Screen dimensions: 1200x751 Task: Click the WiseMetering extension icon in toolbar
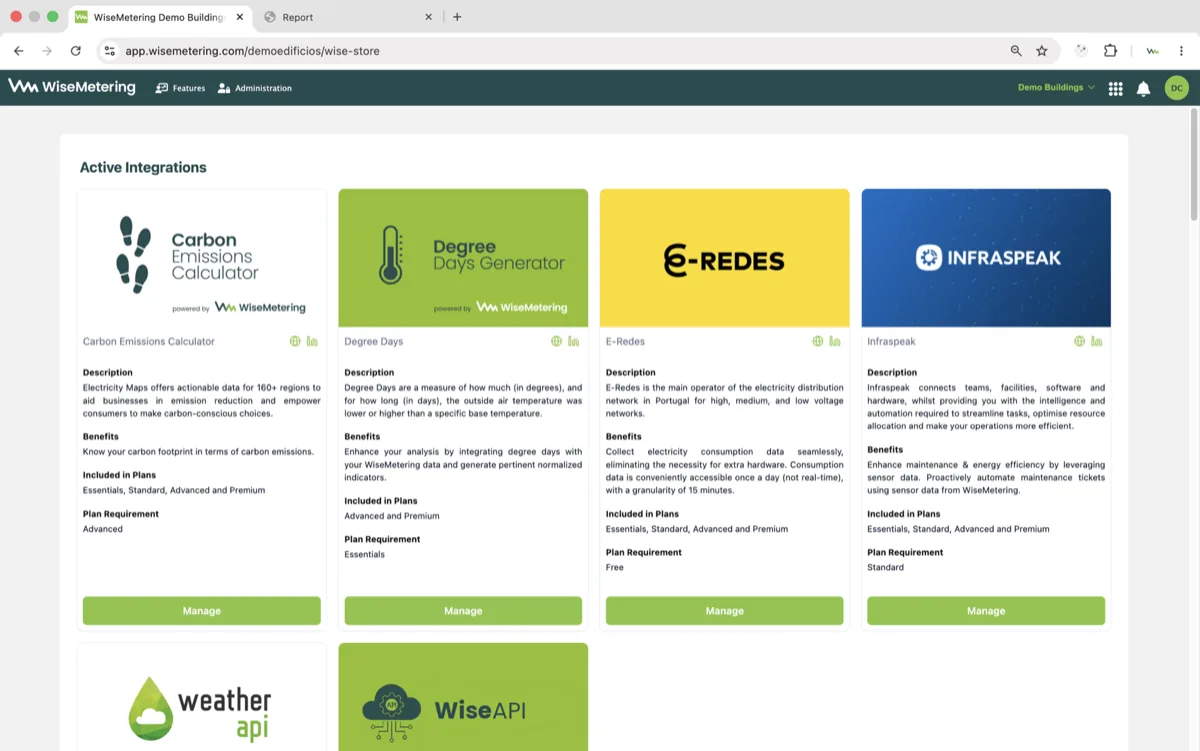tap(1153, 51)
